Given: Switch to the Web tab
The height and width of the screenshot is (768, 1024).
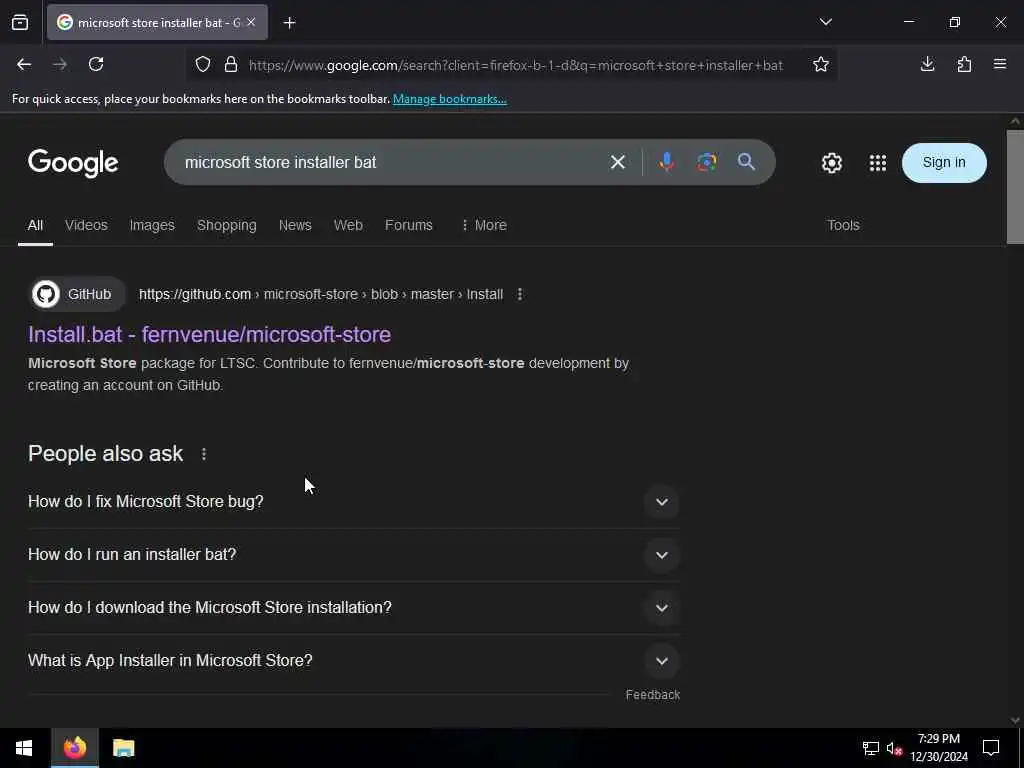Looking at the screenshot, I should [x=348, y=225].
